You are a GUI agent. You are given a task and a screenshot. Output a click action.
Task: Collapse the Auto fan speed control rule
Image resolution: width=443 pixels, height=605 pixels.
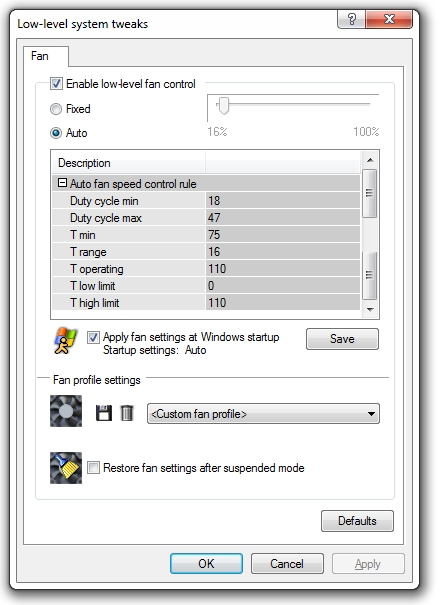[x=62, y=183]
